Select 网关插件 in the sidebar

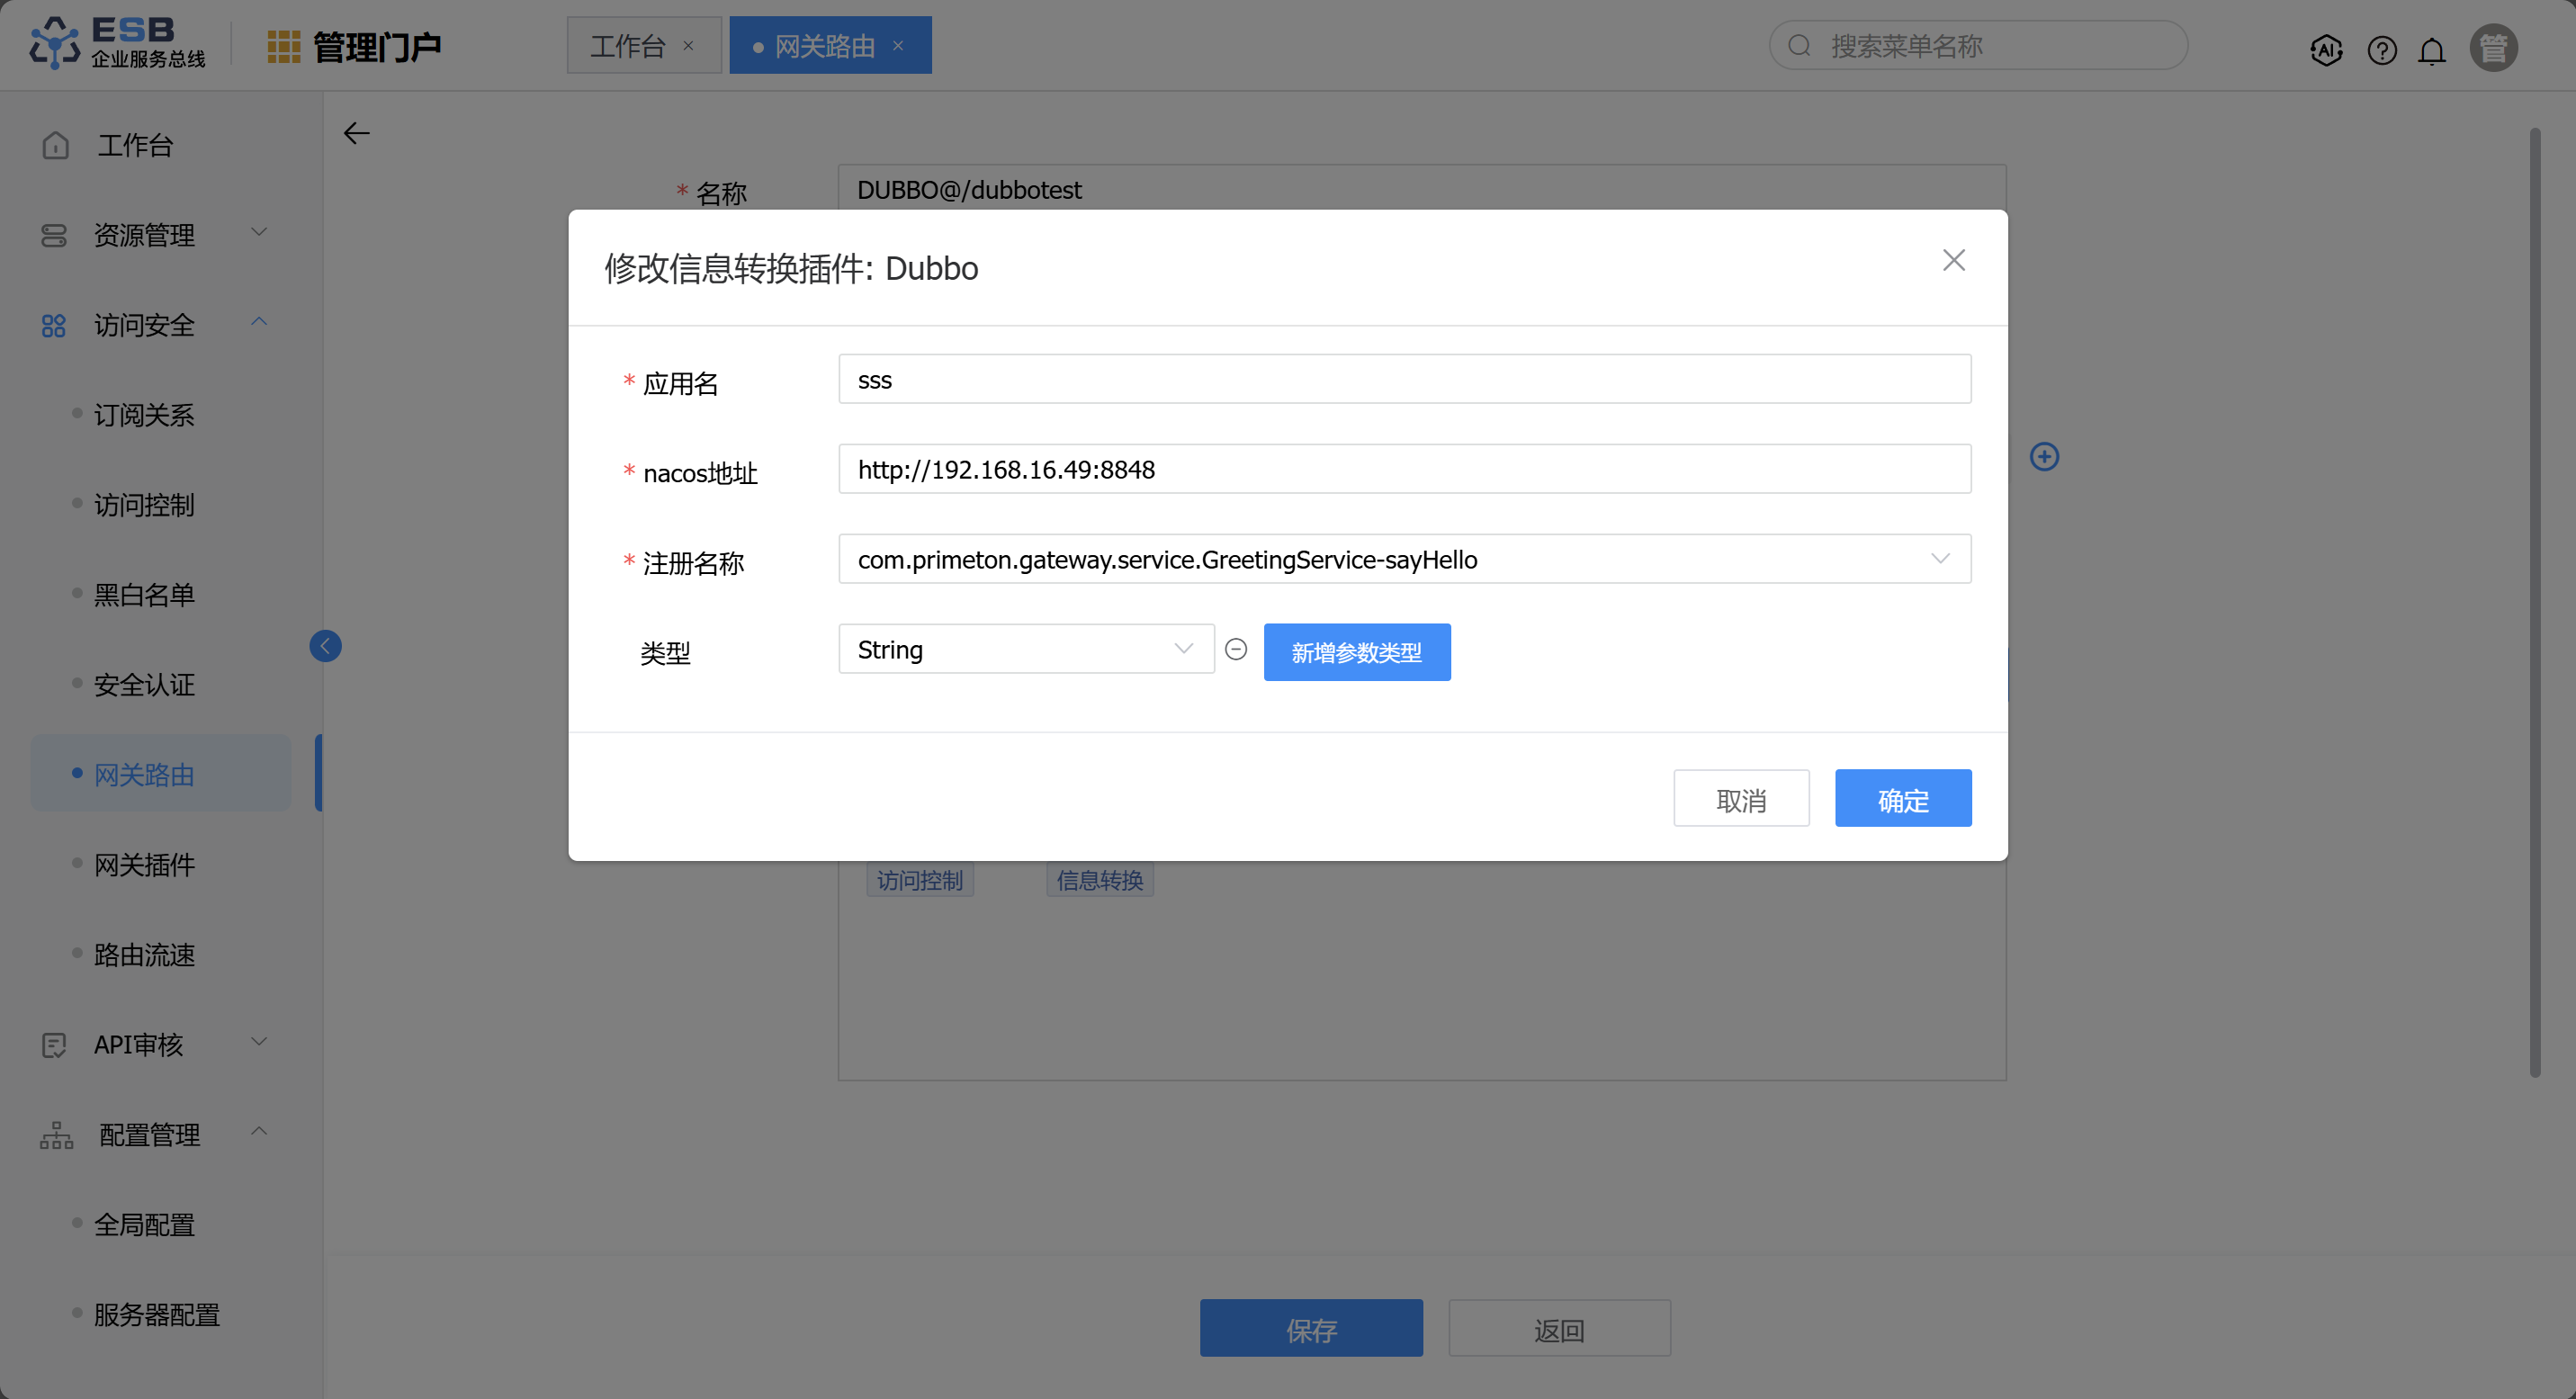tap(144, 864)
